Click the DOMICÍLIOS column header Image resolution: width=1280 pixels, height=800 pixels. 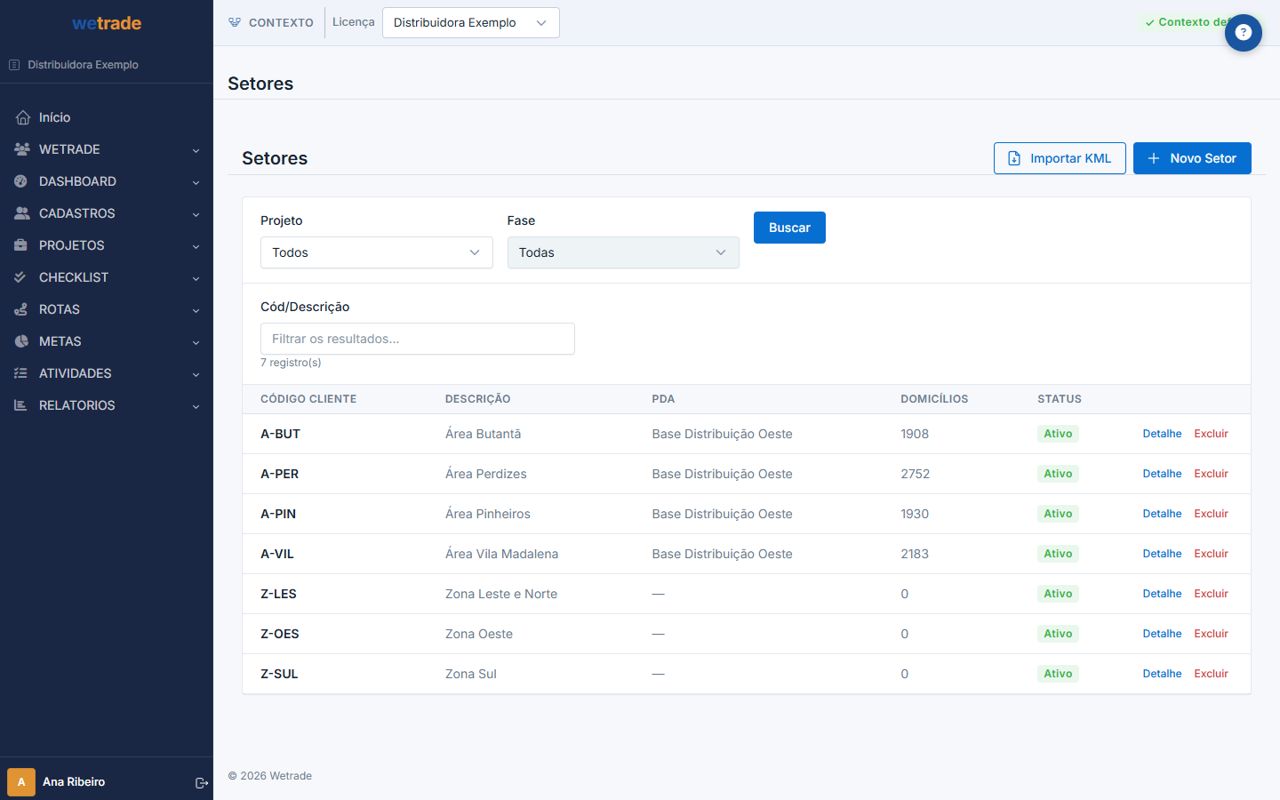pos(934,399)
